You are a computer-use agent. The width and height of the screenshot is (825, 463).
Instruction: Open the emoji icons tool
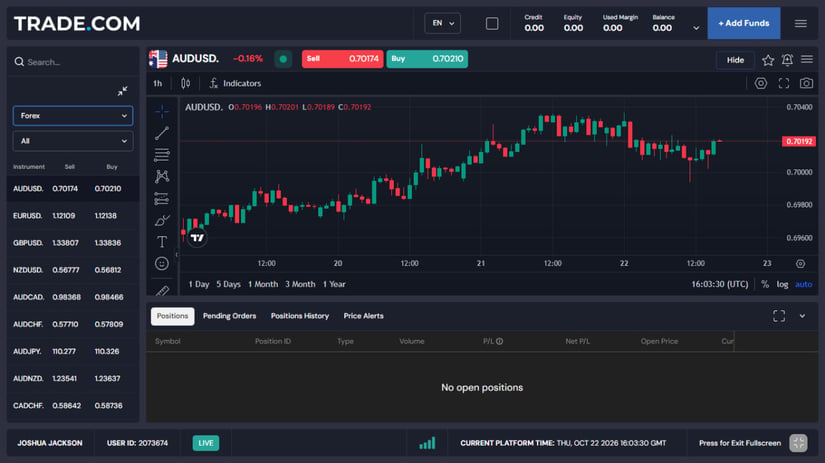coord(162,264)
